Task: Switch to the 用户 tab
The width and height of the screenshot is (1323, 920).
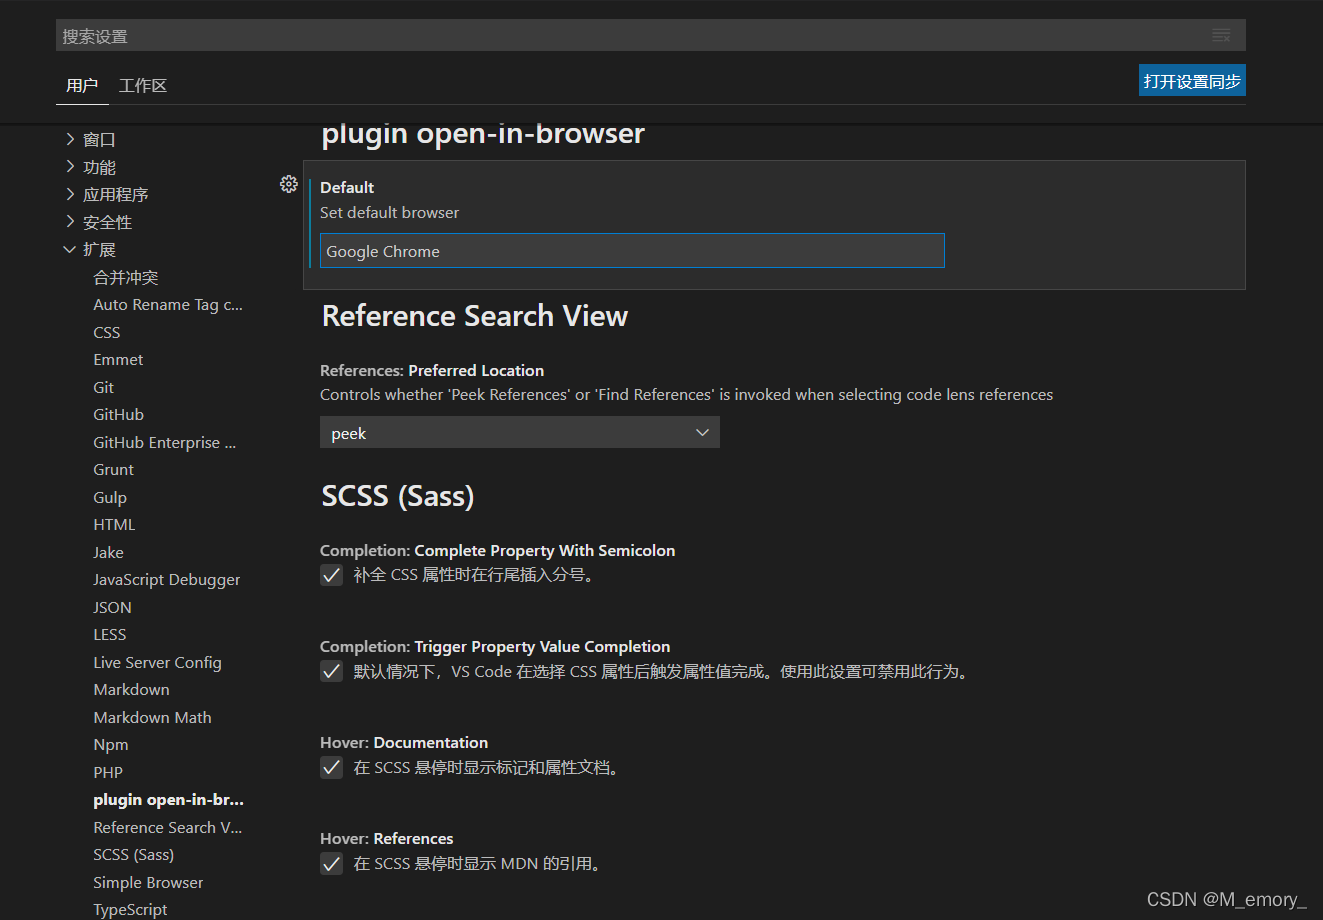Action: pyautogui.click(x=82, y=86)
